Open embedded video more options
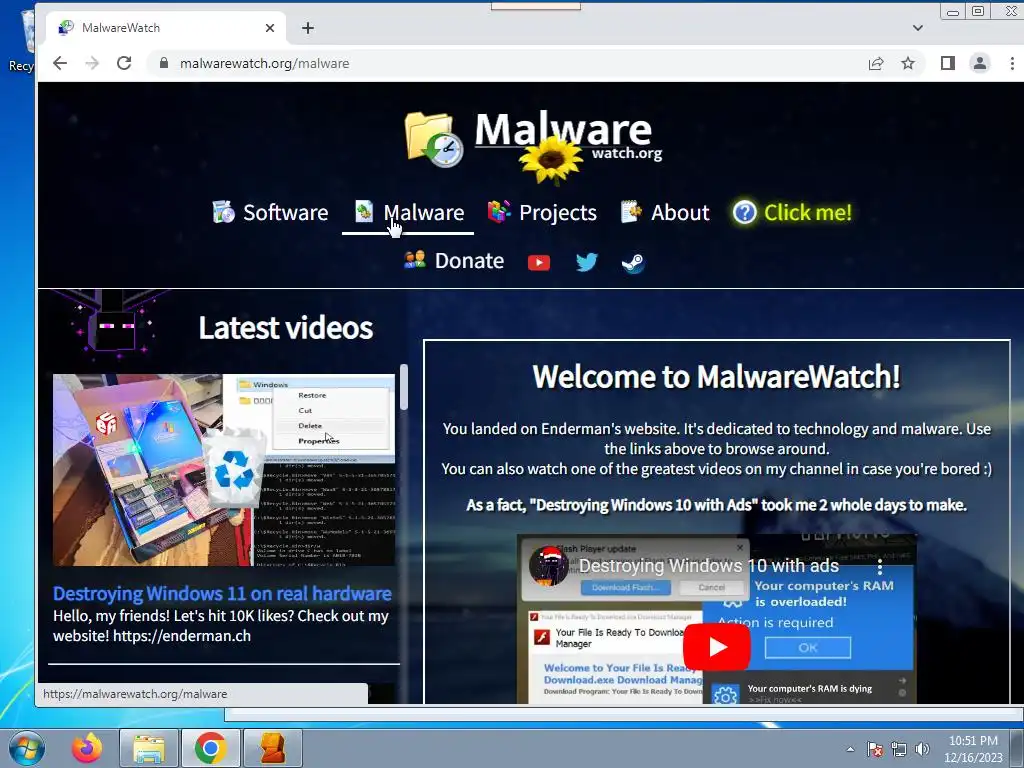 pyautogui.click(x=880, y=566)
